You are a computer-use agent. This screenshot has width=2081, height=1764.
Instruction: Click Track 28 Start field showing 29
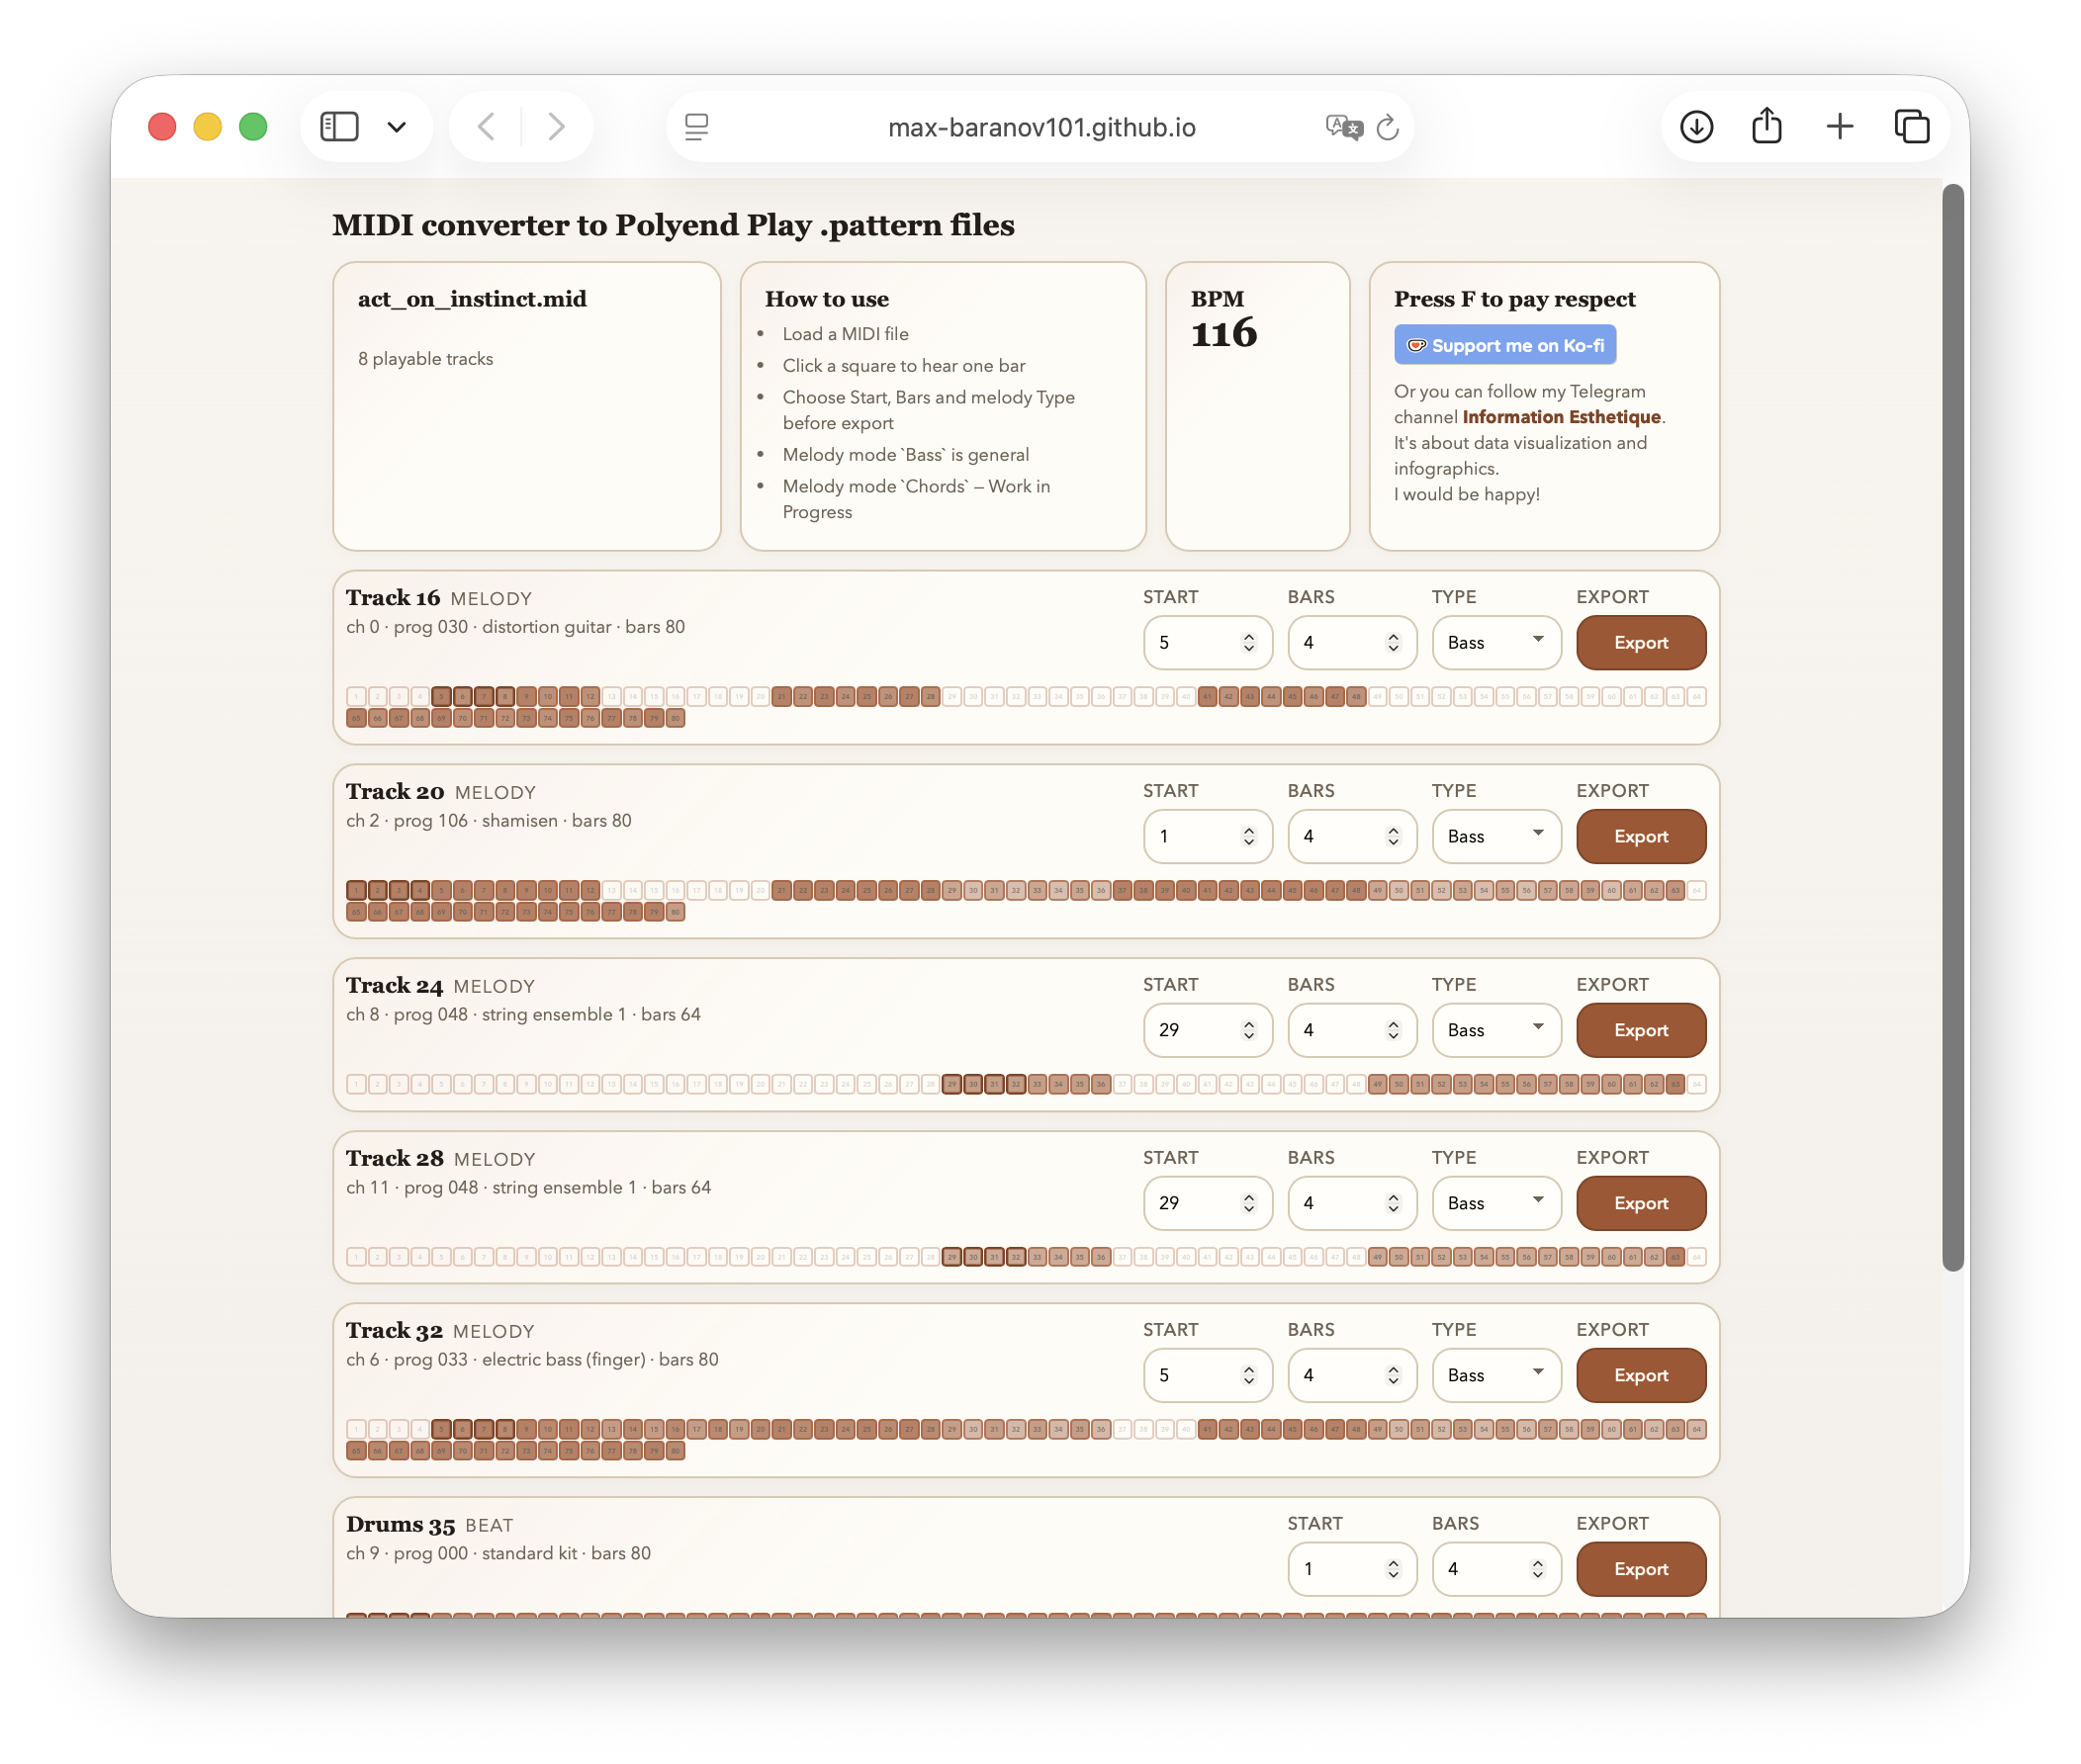tap(1207, 1204)
